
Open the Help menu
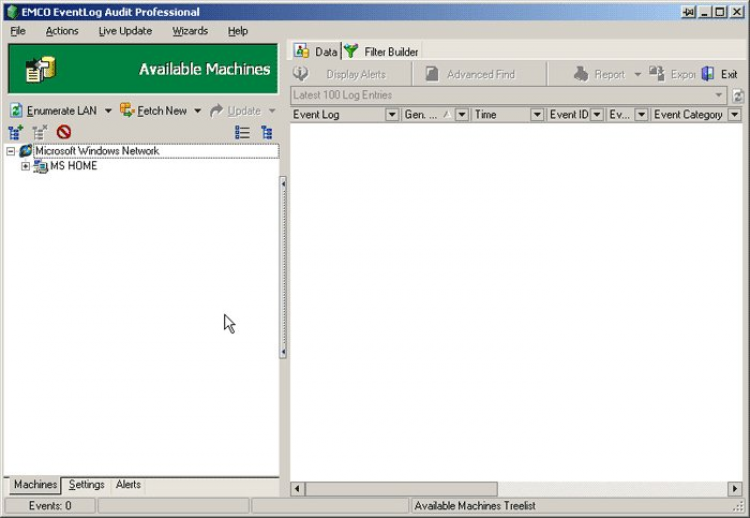(x=238, y=31)
